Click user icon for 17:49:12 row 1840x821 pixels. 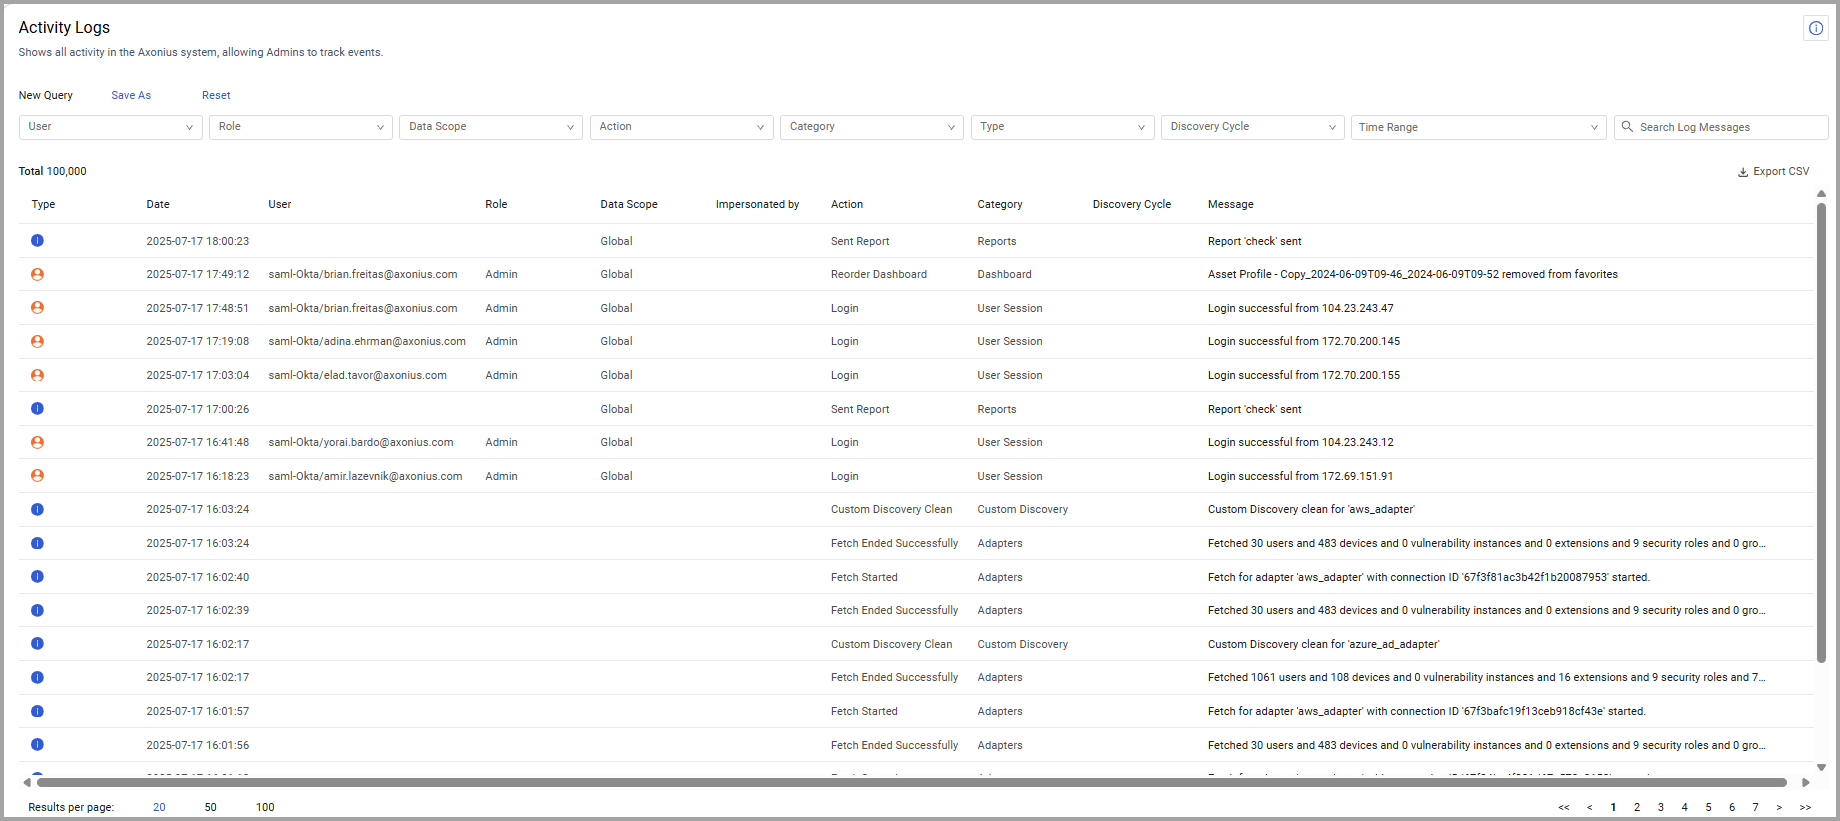tap(37, 274)
